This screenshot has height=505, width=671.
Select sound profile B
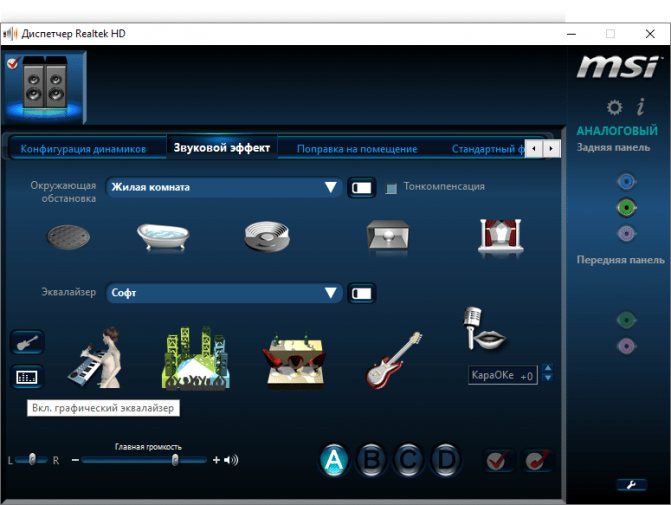pyautogui.click(x=371, y=460)
